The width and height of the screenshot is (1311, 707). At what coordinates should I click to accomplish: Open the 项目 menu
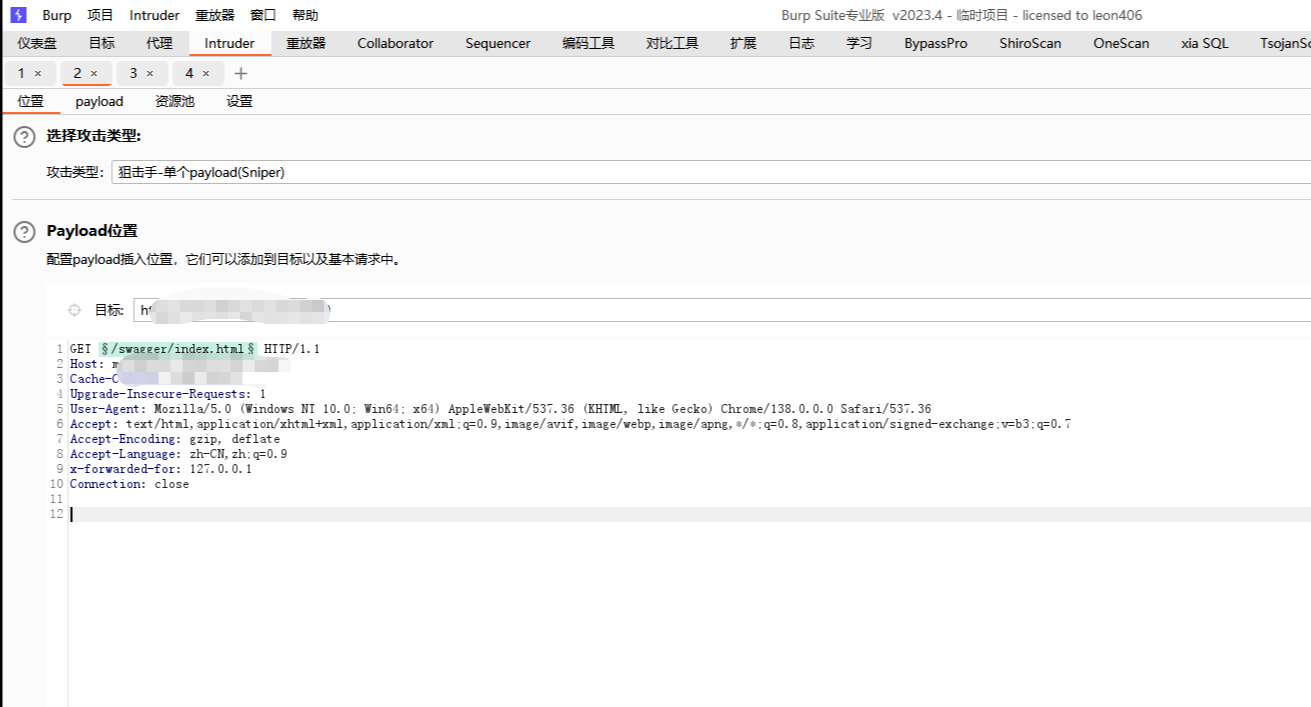click(x=100, y=15)
